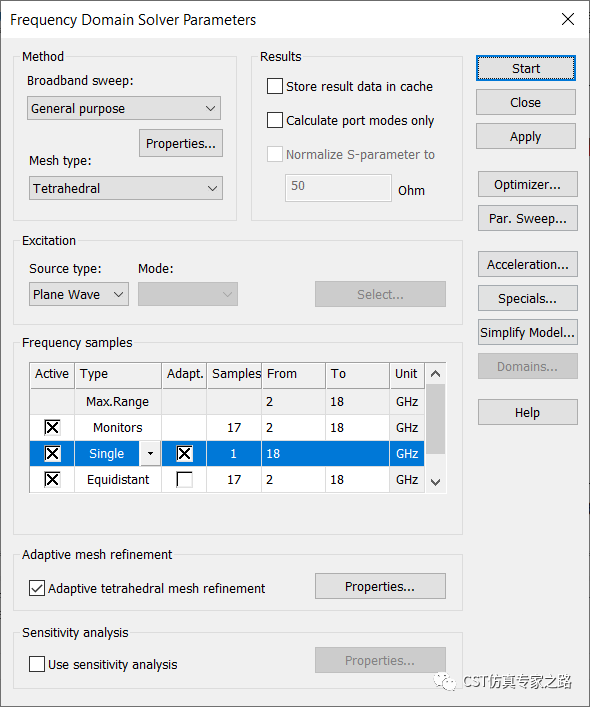The width and height of the screenshot is (590, 707).
Task: Enable Use sensitivity analysis checkbox
Action: (37, 664)
